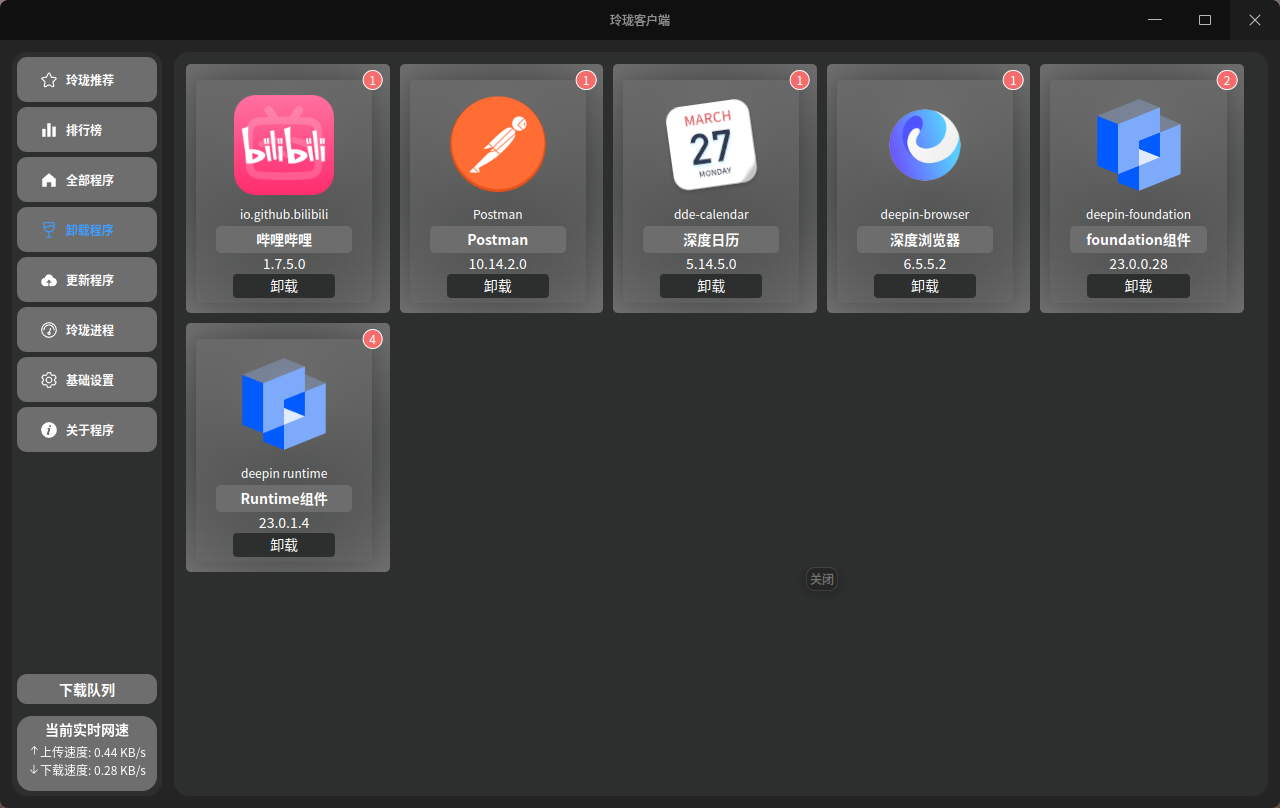This screenshot has width=1280, height=808.
Task: Click the foundation组件 name label
Action: pos(1139,240)
